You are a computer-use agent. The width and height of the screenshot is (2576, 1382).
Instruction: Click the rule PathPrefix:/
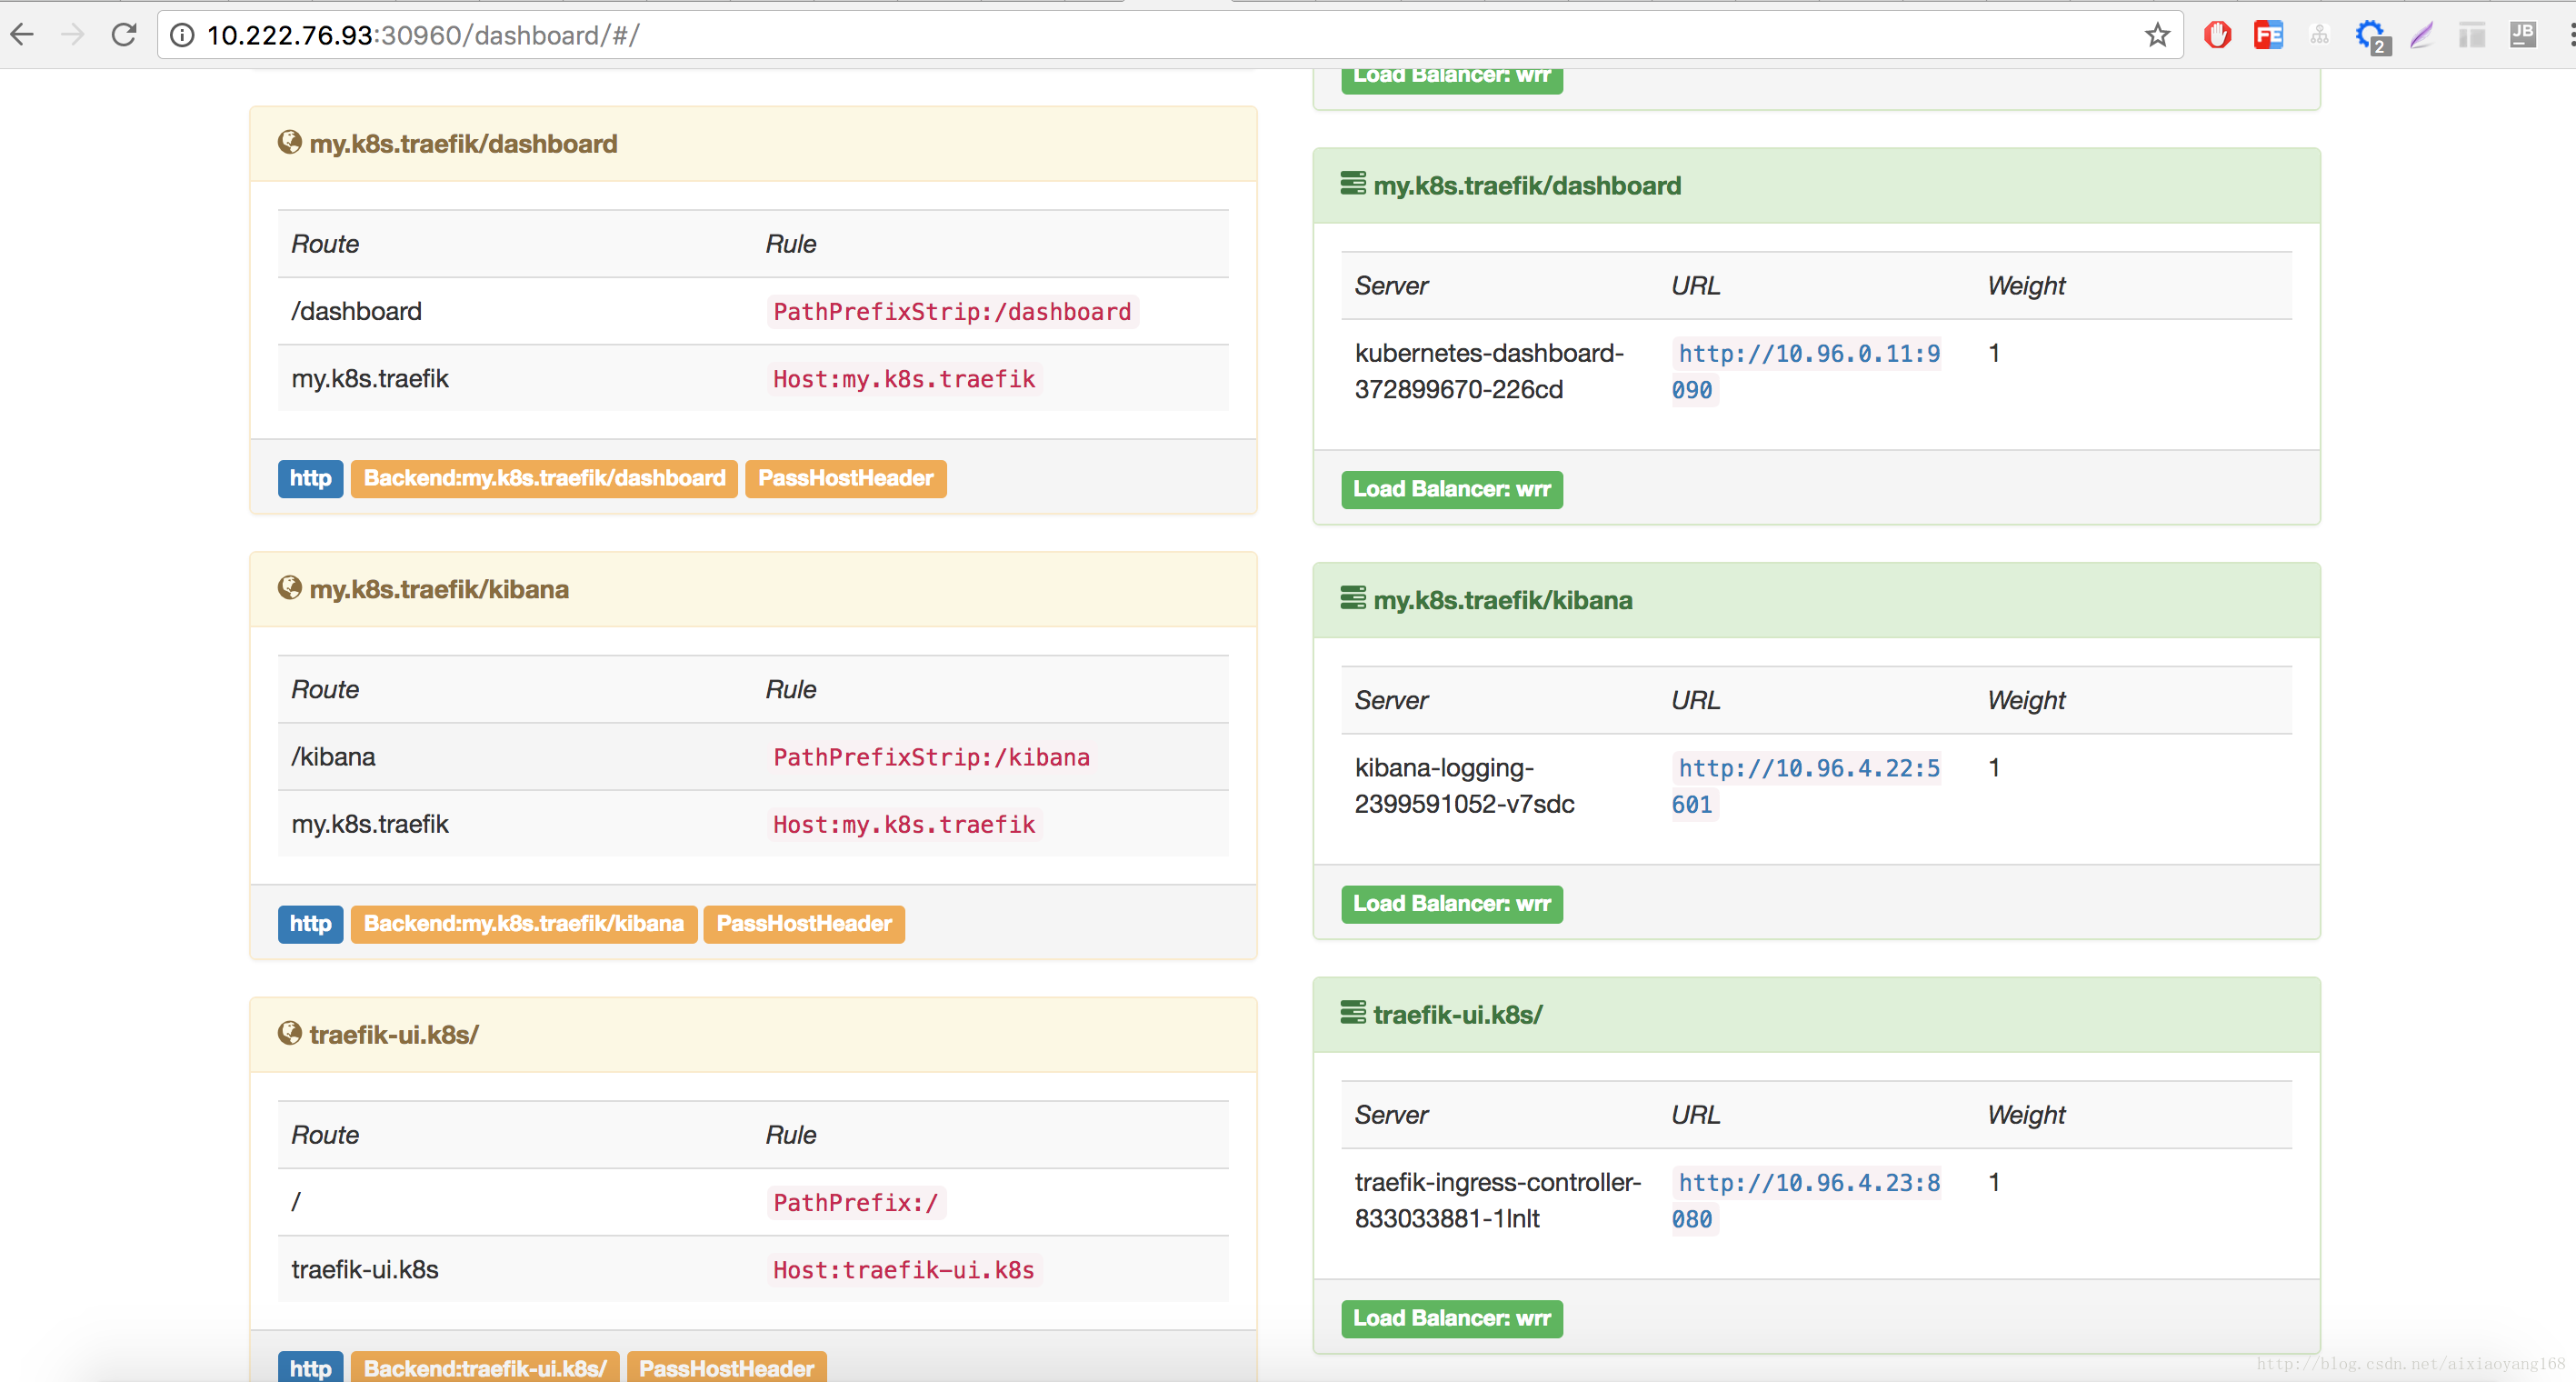(856, 1202)
